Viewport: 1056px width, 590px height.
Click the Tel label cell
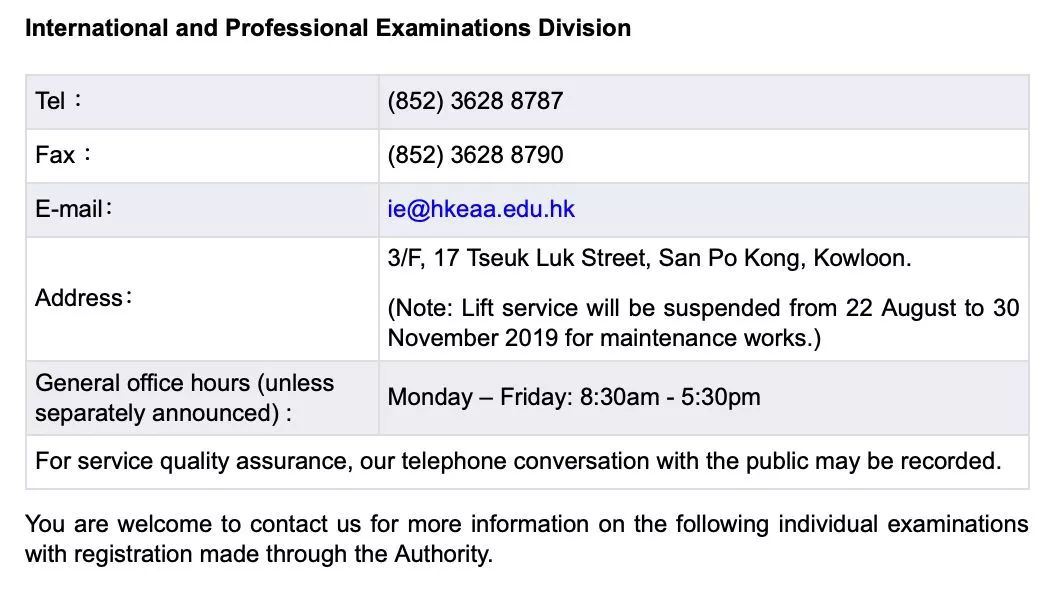202,102
